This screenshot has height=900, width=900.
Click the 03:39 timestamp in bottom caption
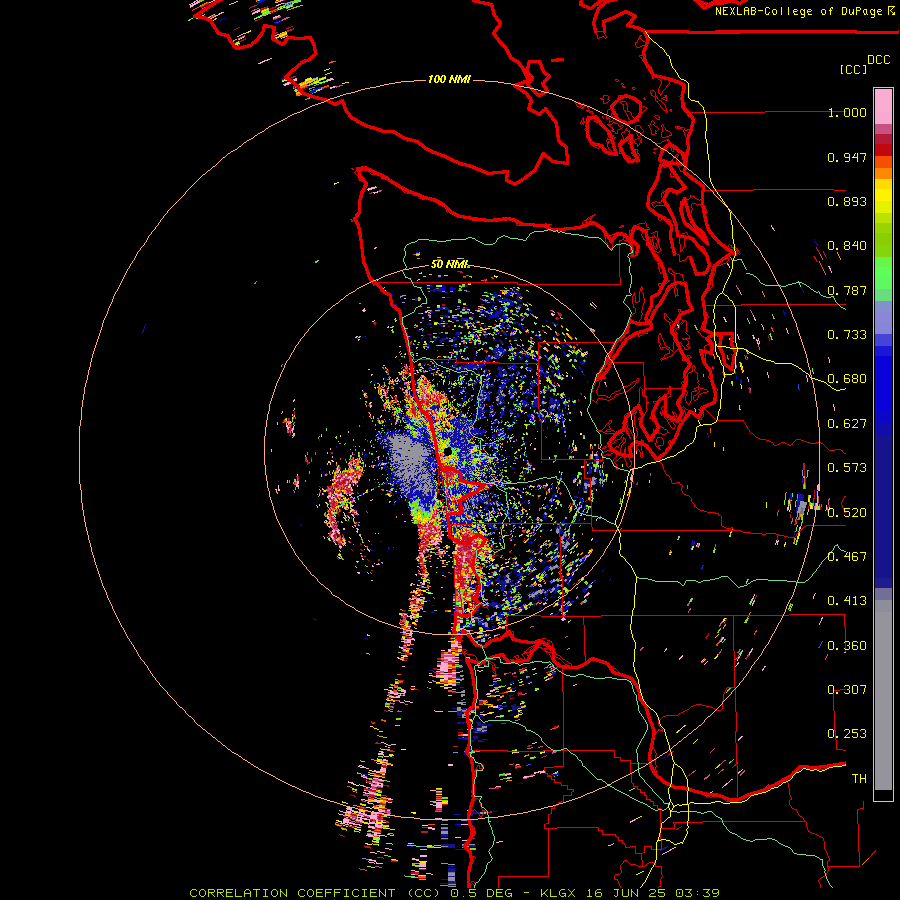(697, 893)
